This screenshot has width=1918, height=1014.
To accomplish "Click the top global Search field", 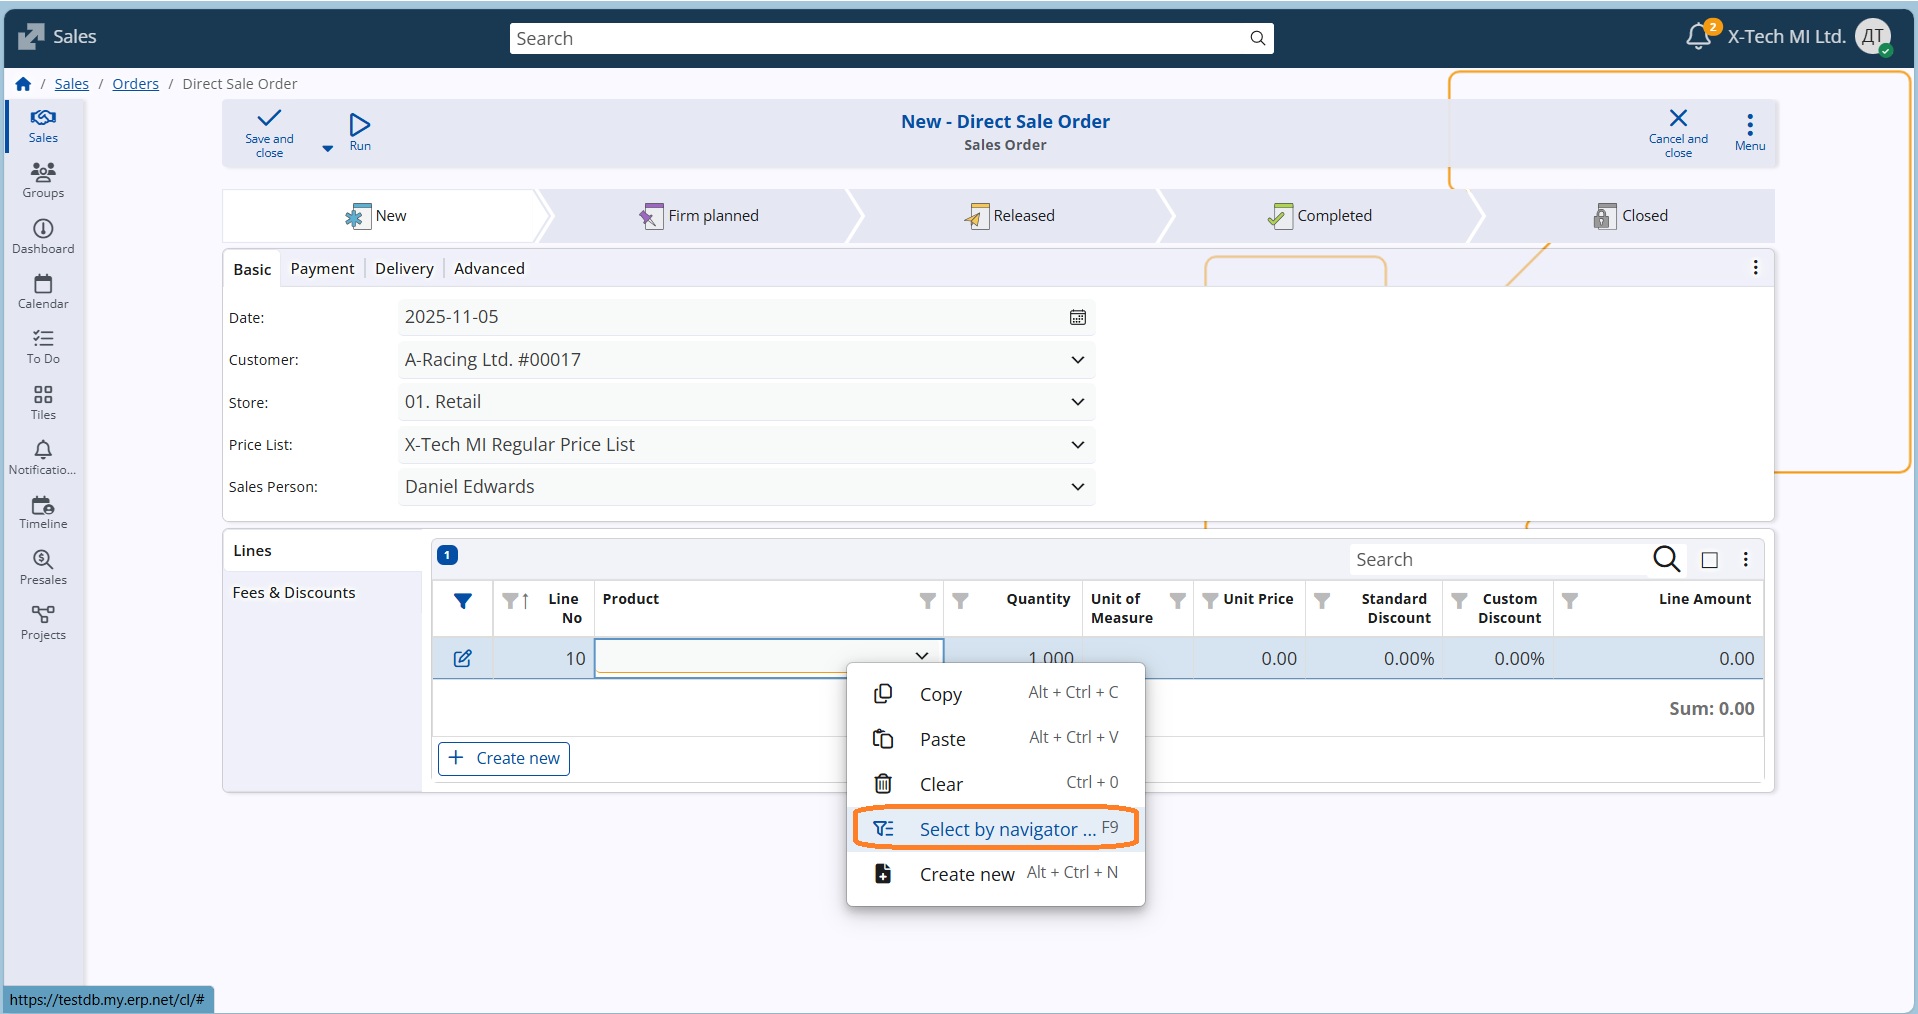I will [880, 39].
